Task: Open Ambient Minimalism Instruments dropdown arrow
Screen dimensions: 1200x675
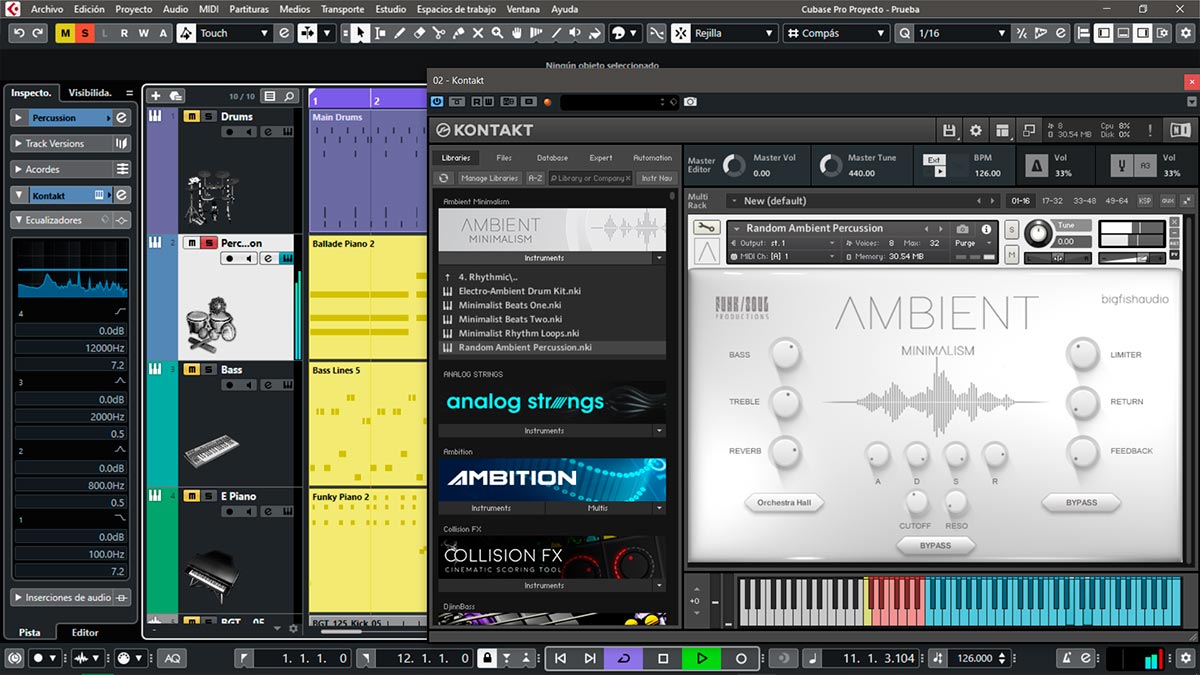Action: [659, 258]
